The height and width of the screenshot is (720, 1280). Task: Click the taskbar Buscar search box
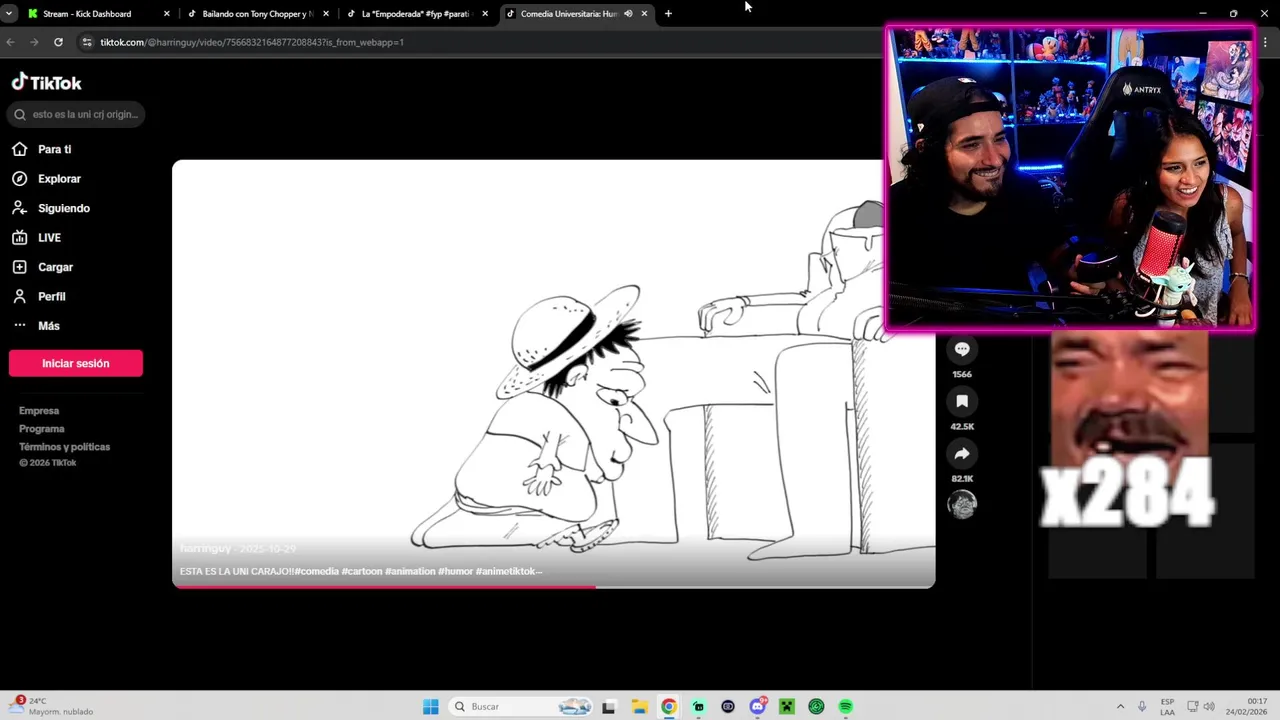pos(522,707)
